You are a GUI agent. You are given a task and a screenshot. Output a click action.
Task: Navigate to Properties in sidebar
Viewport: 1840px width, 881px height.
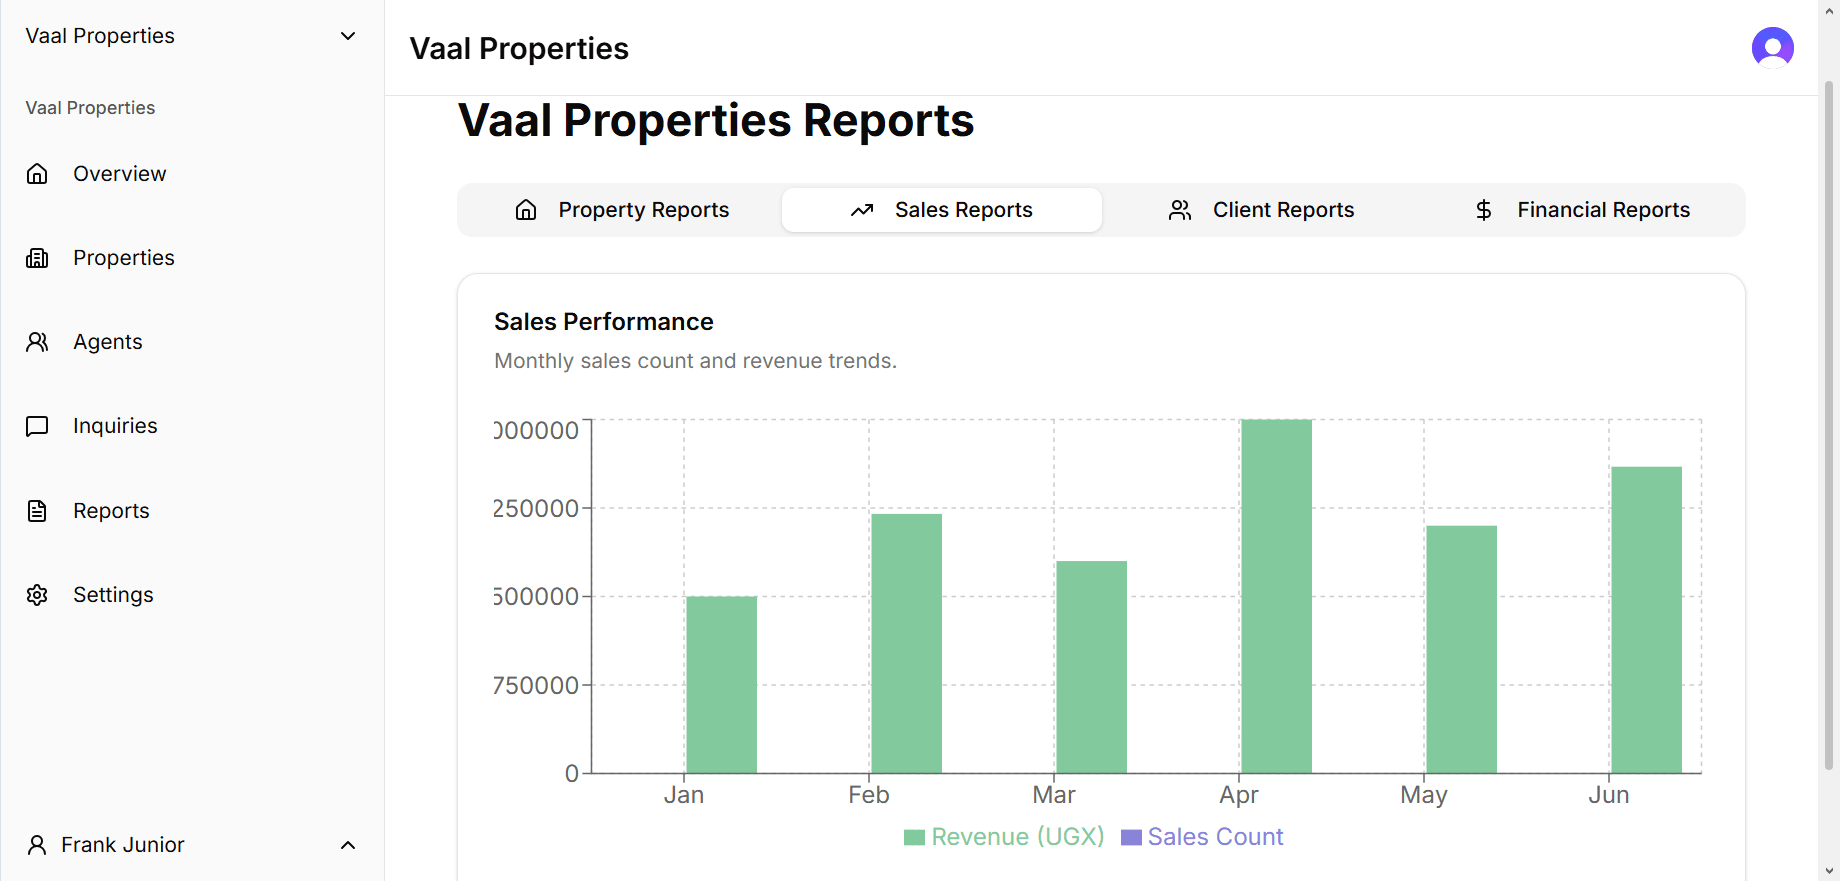(124, 258)
